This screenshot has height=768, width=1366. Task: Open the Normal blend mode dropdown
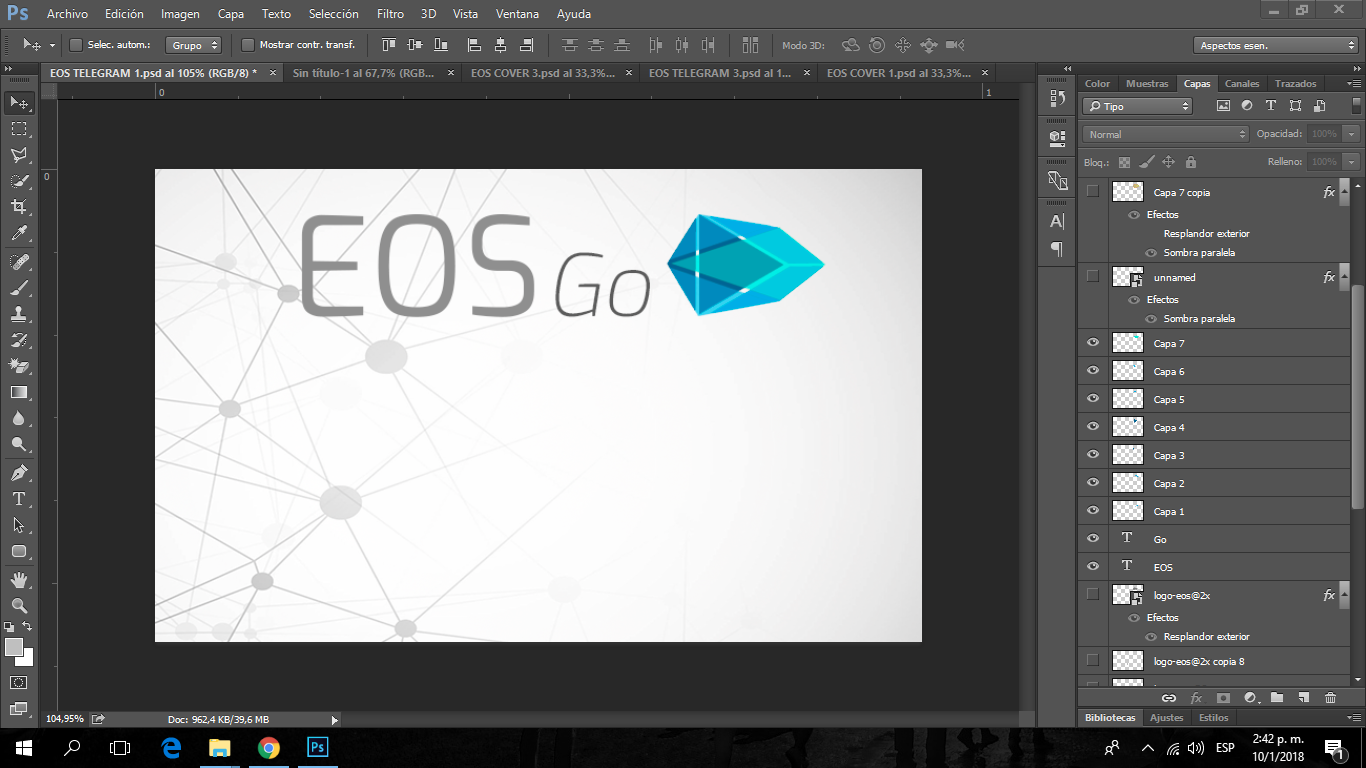tap(1166, 134)
